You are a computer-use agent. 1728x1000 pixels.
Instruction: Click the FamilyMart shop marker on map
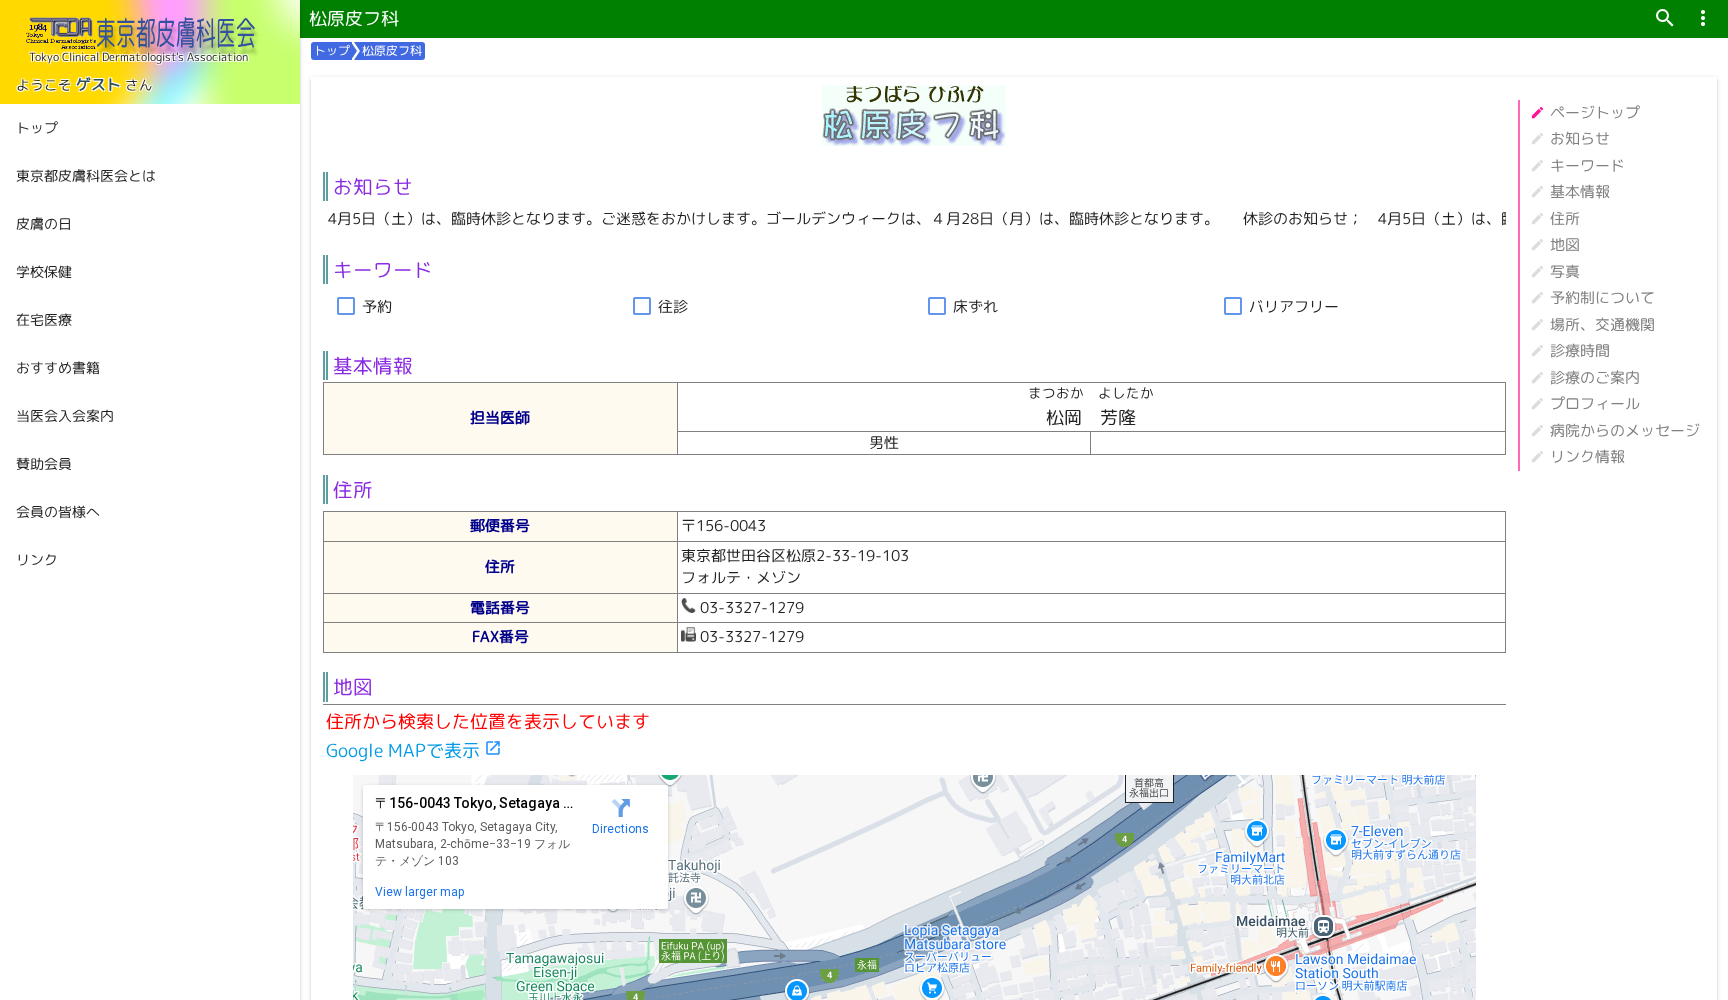tap(1257, 831)
